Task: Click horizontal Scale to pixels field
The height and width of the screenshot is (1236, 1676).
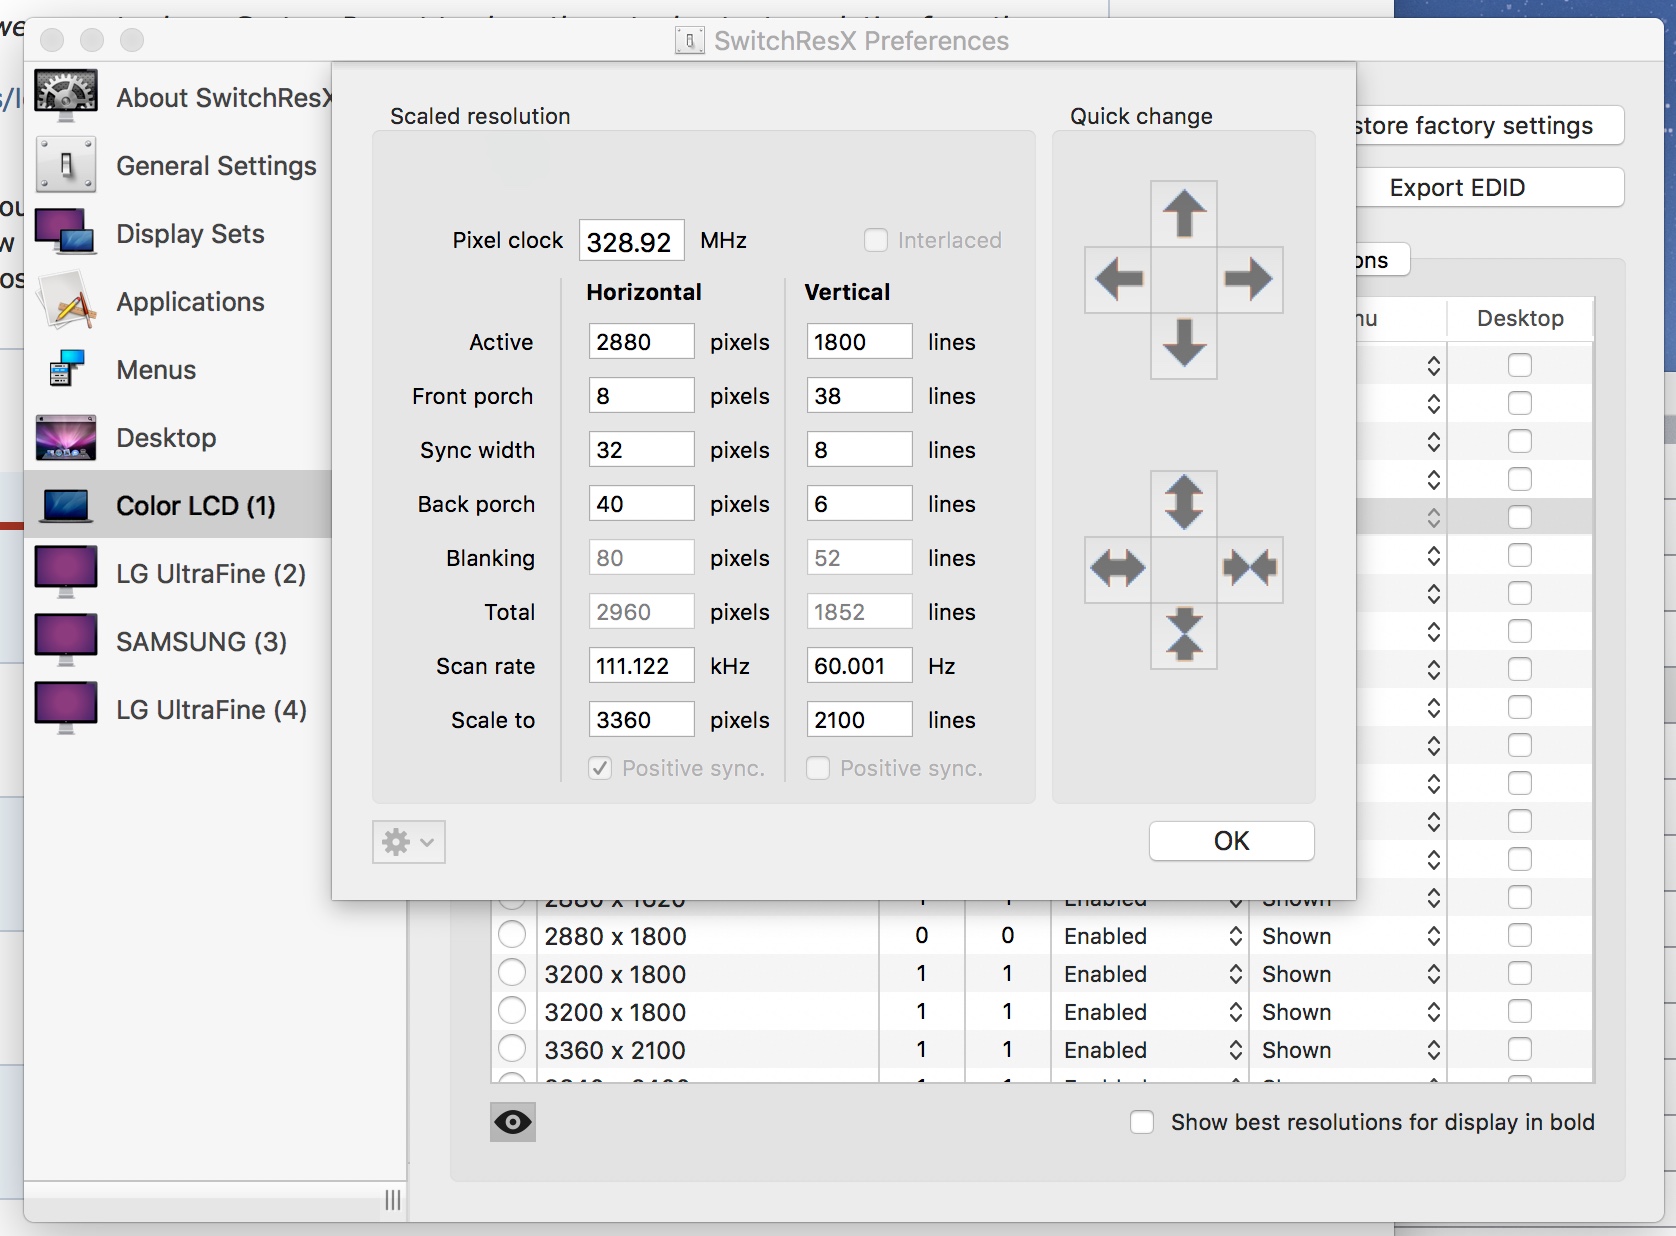Action: [x=641, y=720]
